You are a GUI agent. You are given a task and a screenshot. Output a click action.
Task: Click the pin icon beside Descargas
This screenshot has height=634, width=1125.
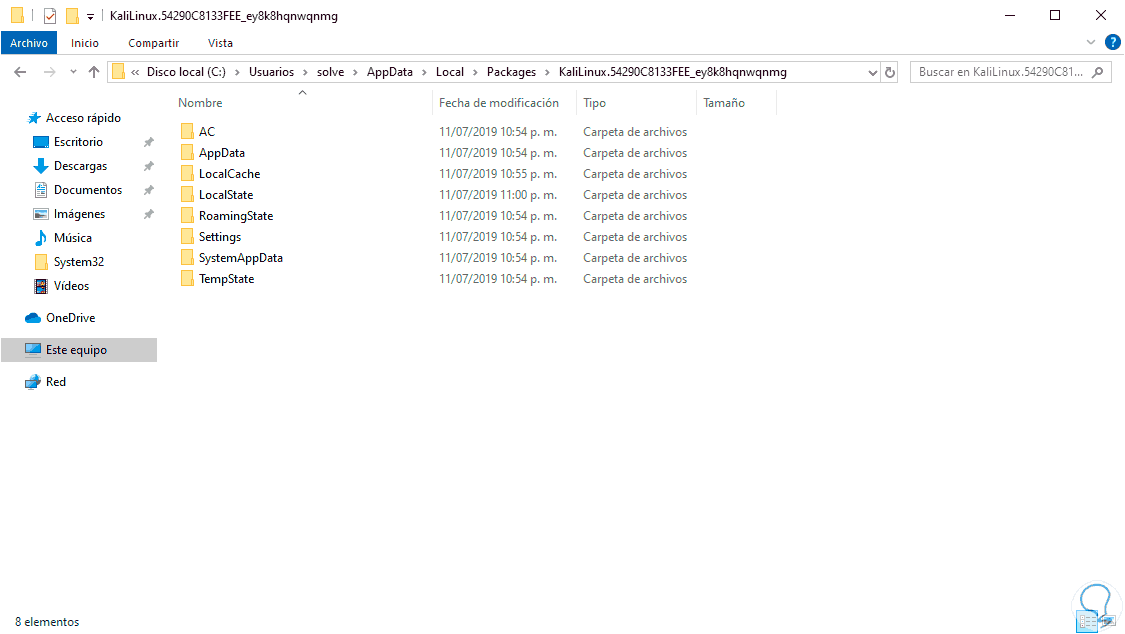click(x=149, y=166)
